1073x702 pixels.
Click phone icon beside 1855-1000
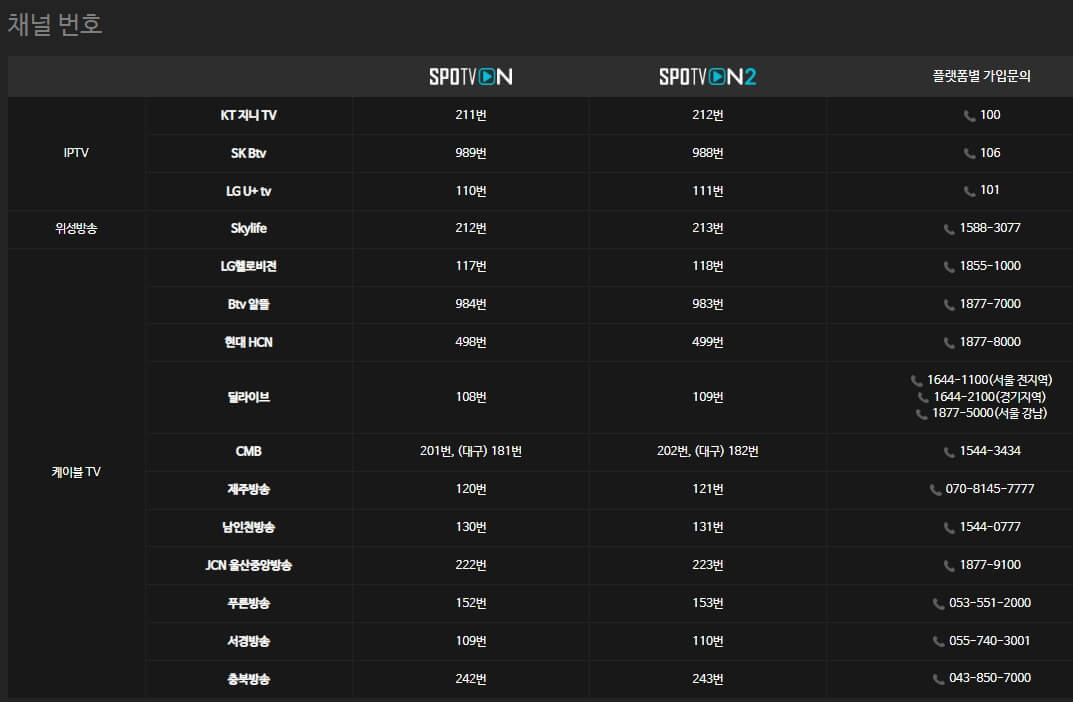click(x=949, y=267)
